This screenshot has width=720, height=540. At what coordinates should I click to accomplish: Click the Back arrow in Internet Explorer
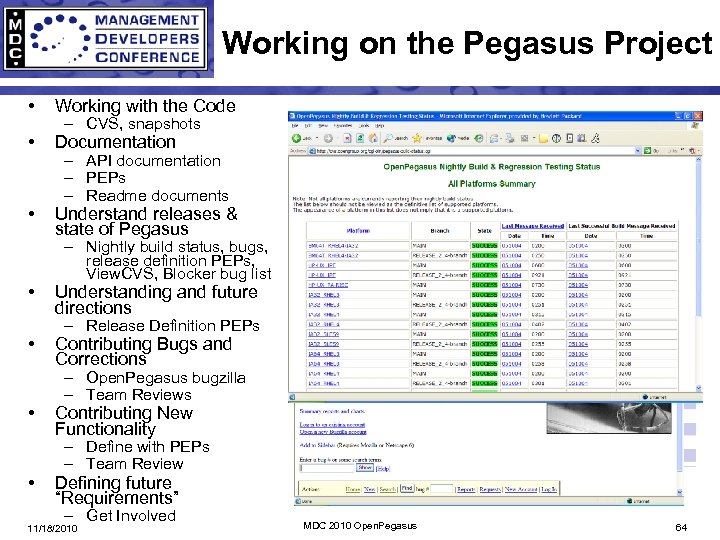[x=296, y=138]
